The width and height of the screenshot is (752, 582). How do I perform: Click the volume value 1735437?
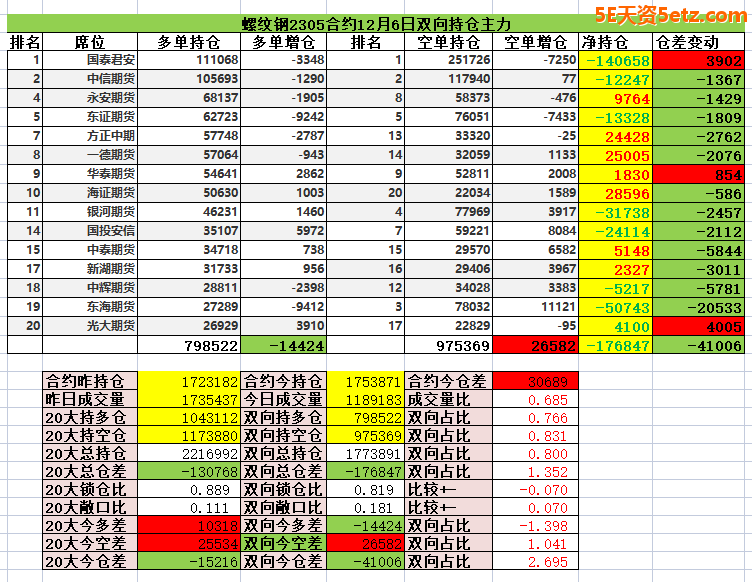[188, 399]
